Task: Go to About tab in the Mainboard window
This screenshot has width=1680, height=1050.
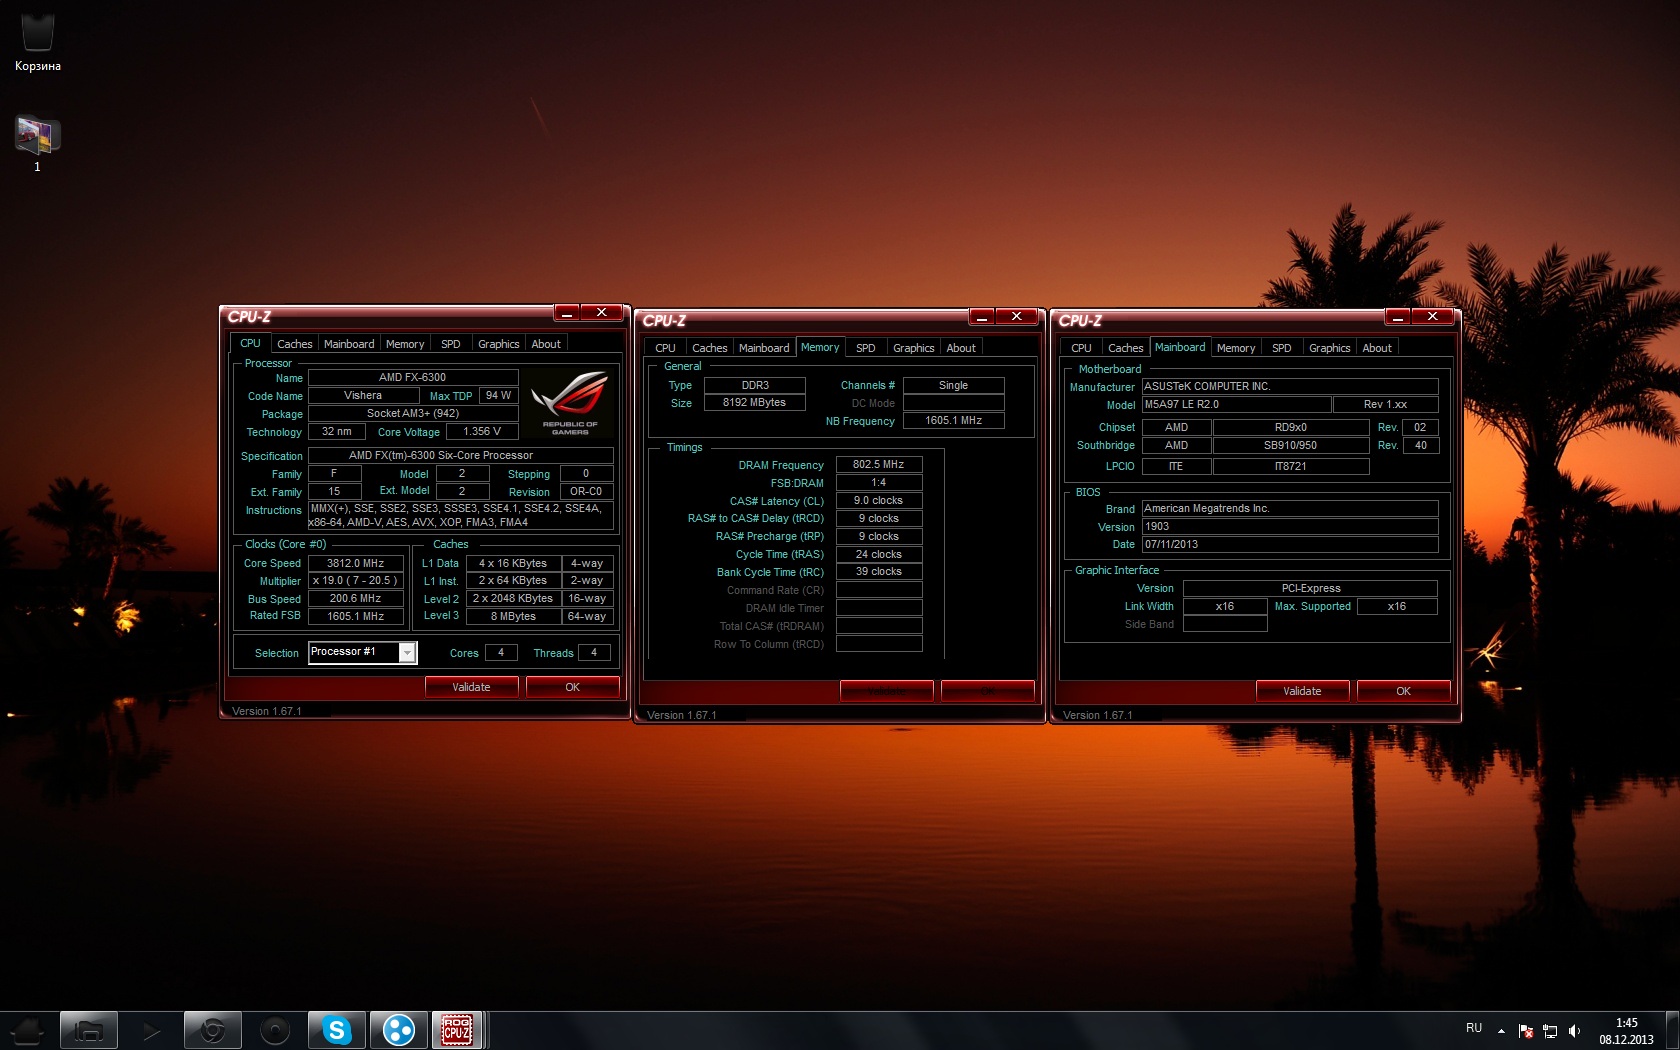Action: tap(1377, 348)
